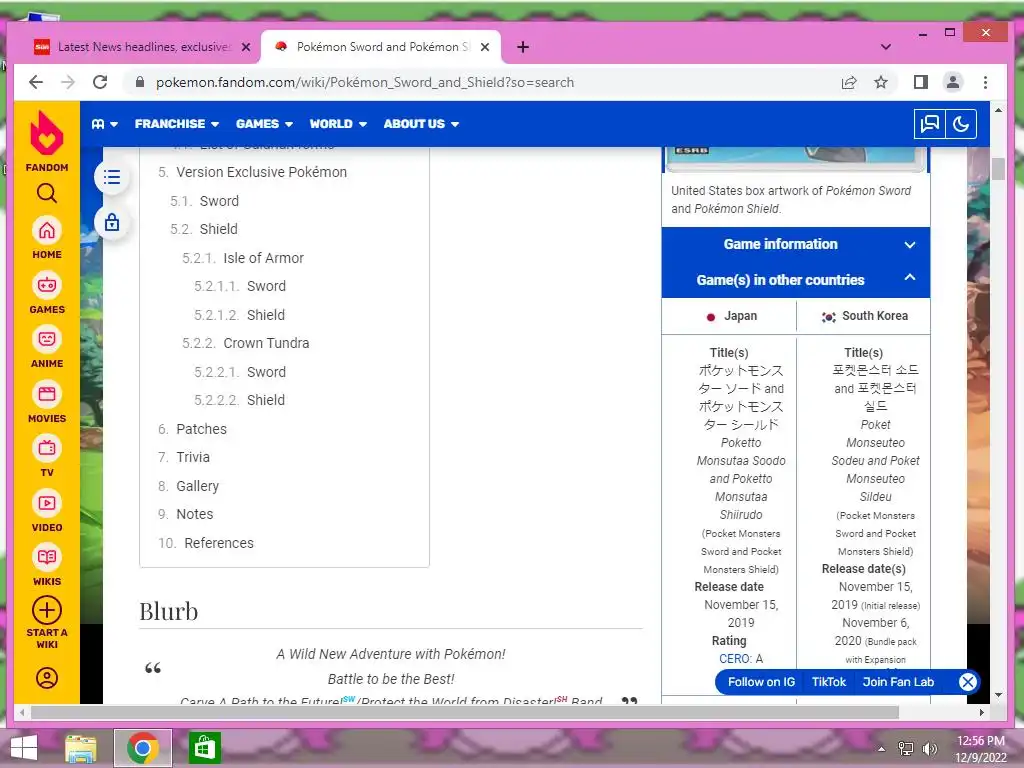Image resolution: width=1024 pixels, height=768 pixels.
Task: Open Microsoft Store from taskbar
Action: coord(204,748)
